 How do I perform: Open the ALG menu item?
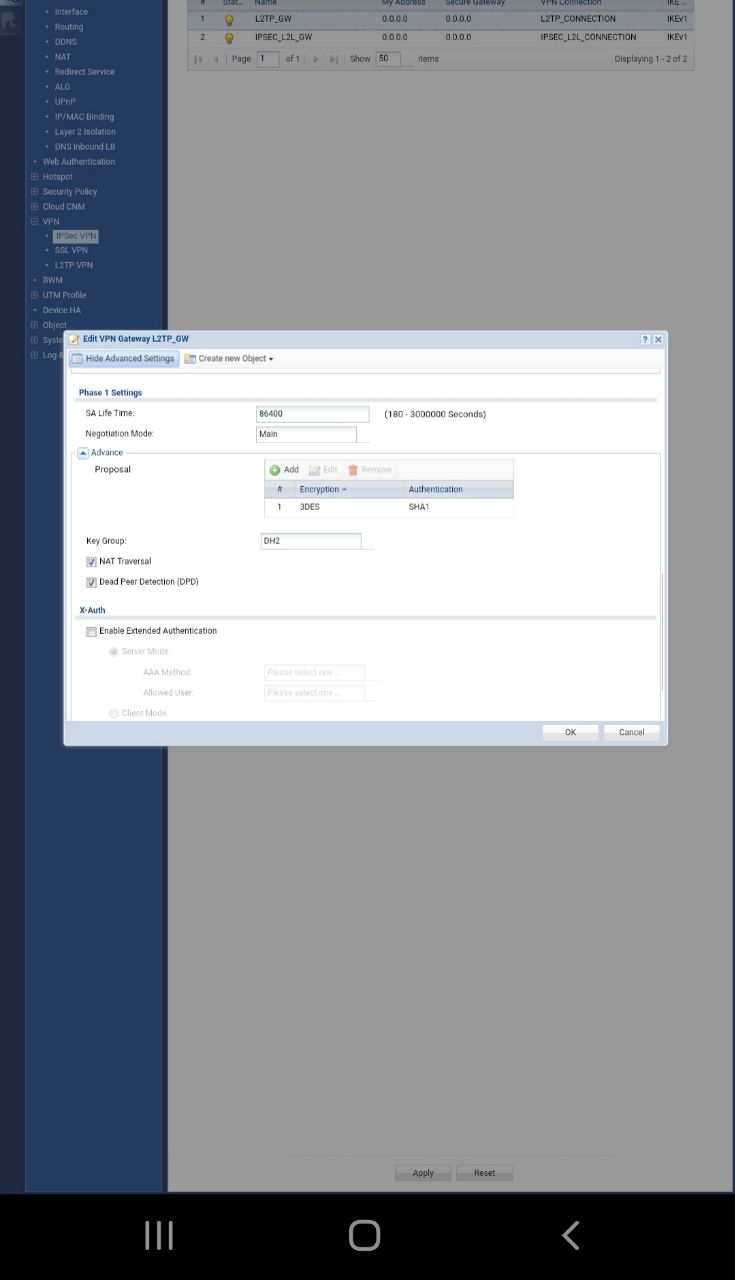(x=63, y=87)
